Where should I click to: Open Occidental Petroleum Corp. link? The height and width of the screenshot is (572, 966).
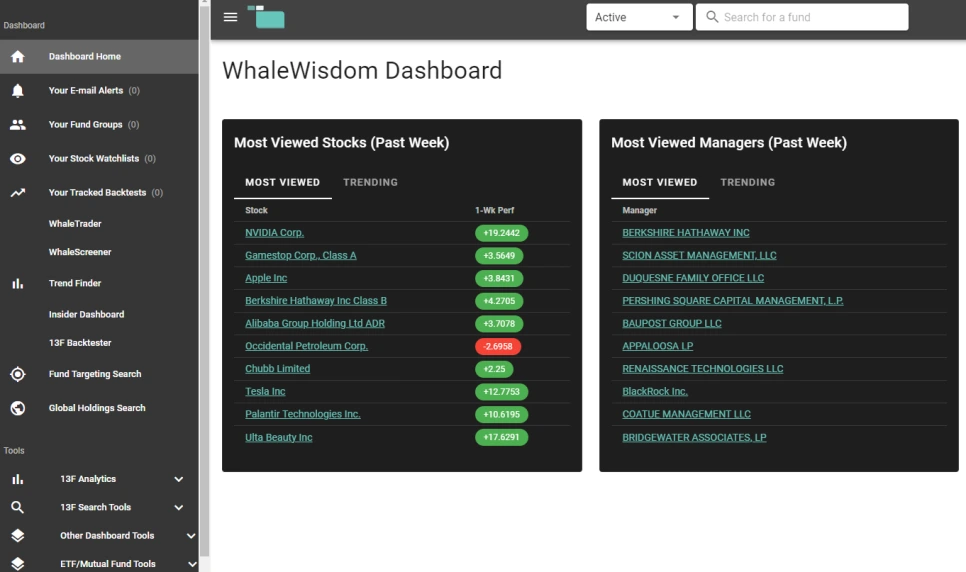click(x=307, y=346)
